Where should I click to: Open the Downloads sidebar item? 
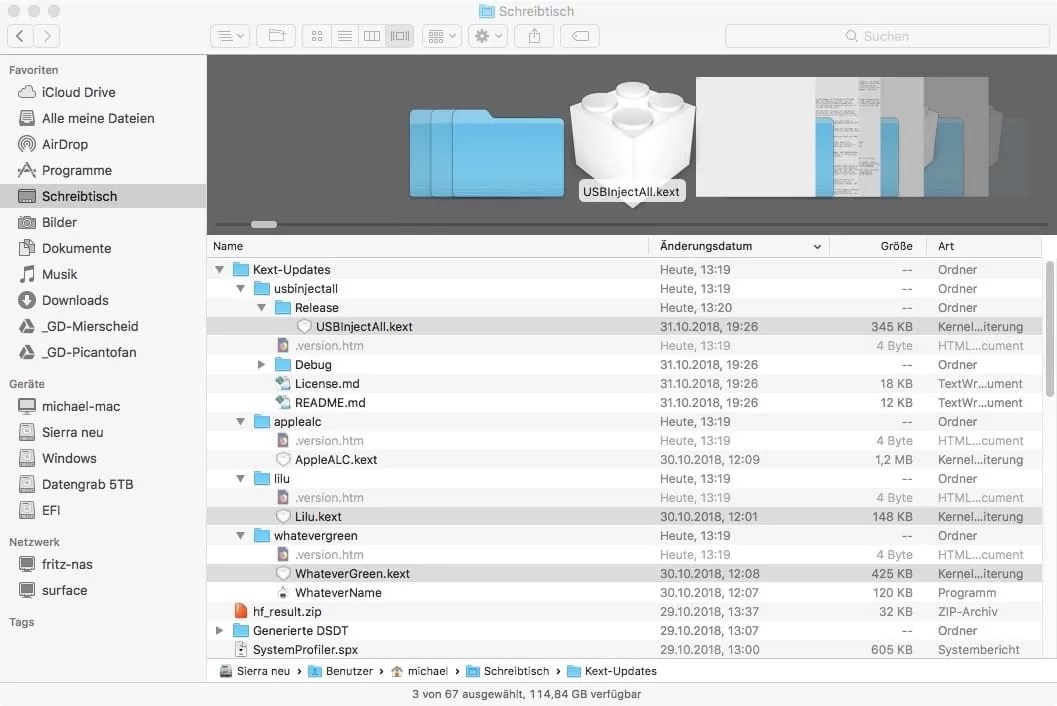[x=76, y=300]
